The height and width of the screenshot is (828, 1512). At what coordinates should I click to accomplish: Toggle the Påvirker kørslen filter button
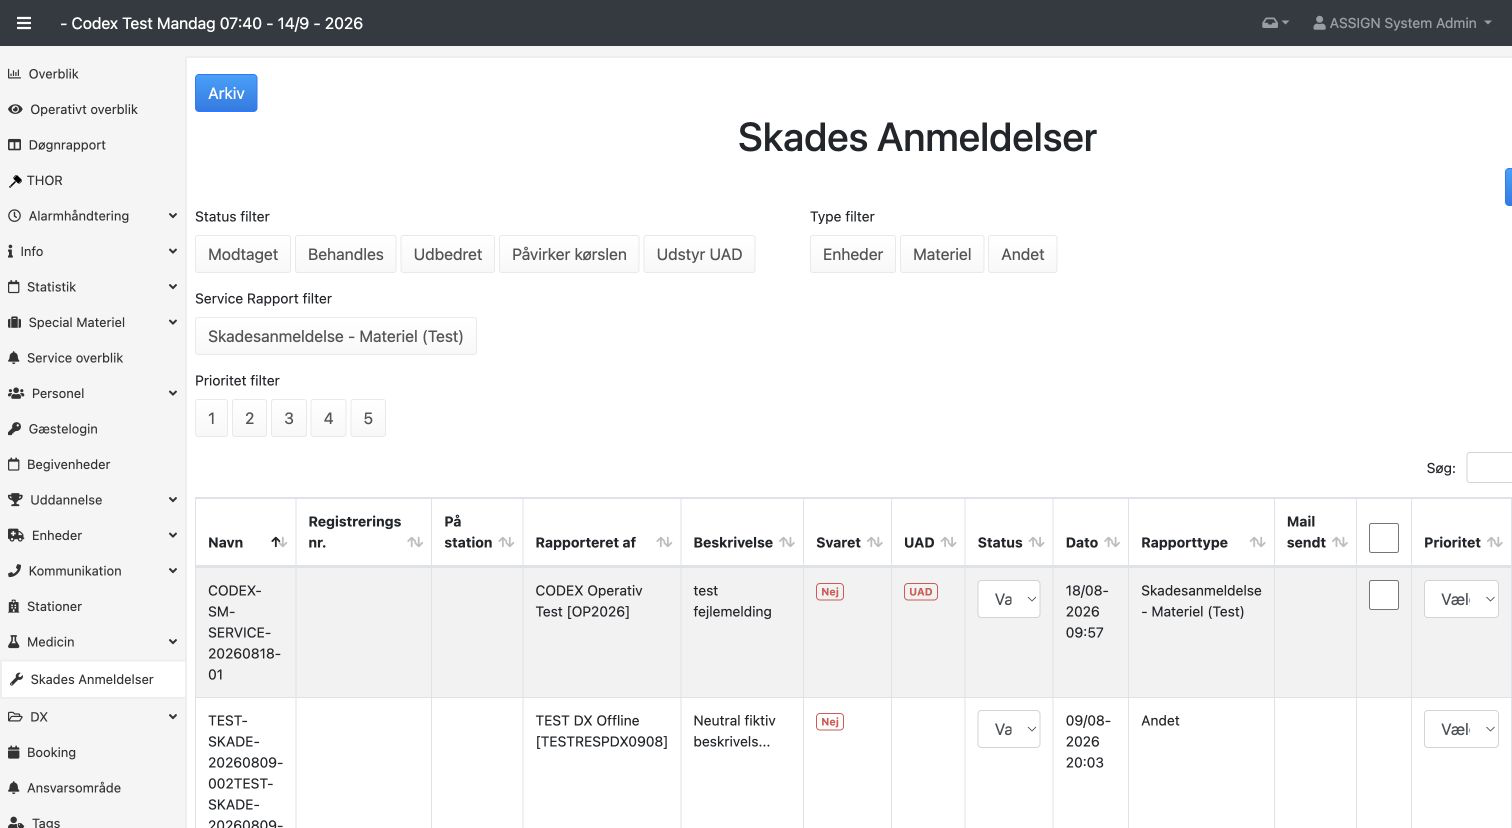569,254
